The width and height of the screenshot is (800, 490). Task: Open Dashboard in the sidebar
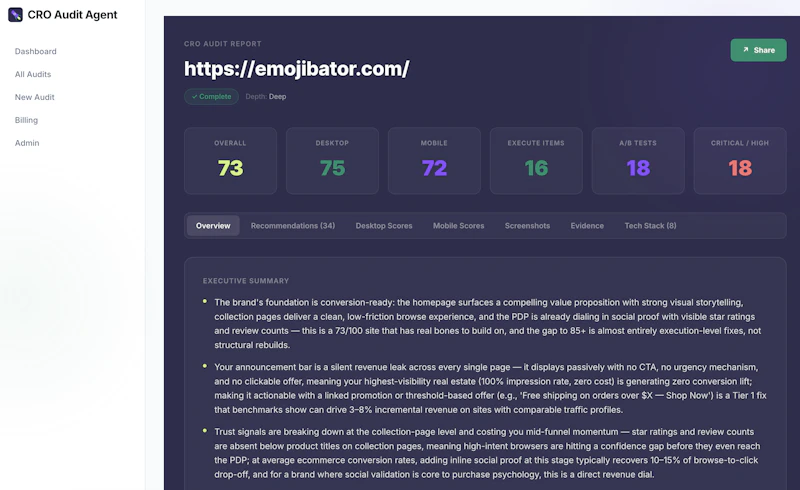tap(36, 51)
